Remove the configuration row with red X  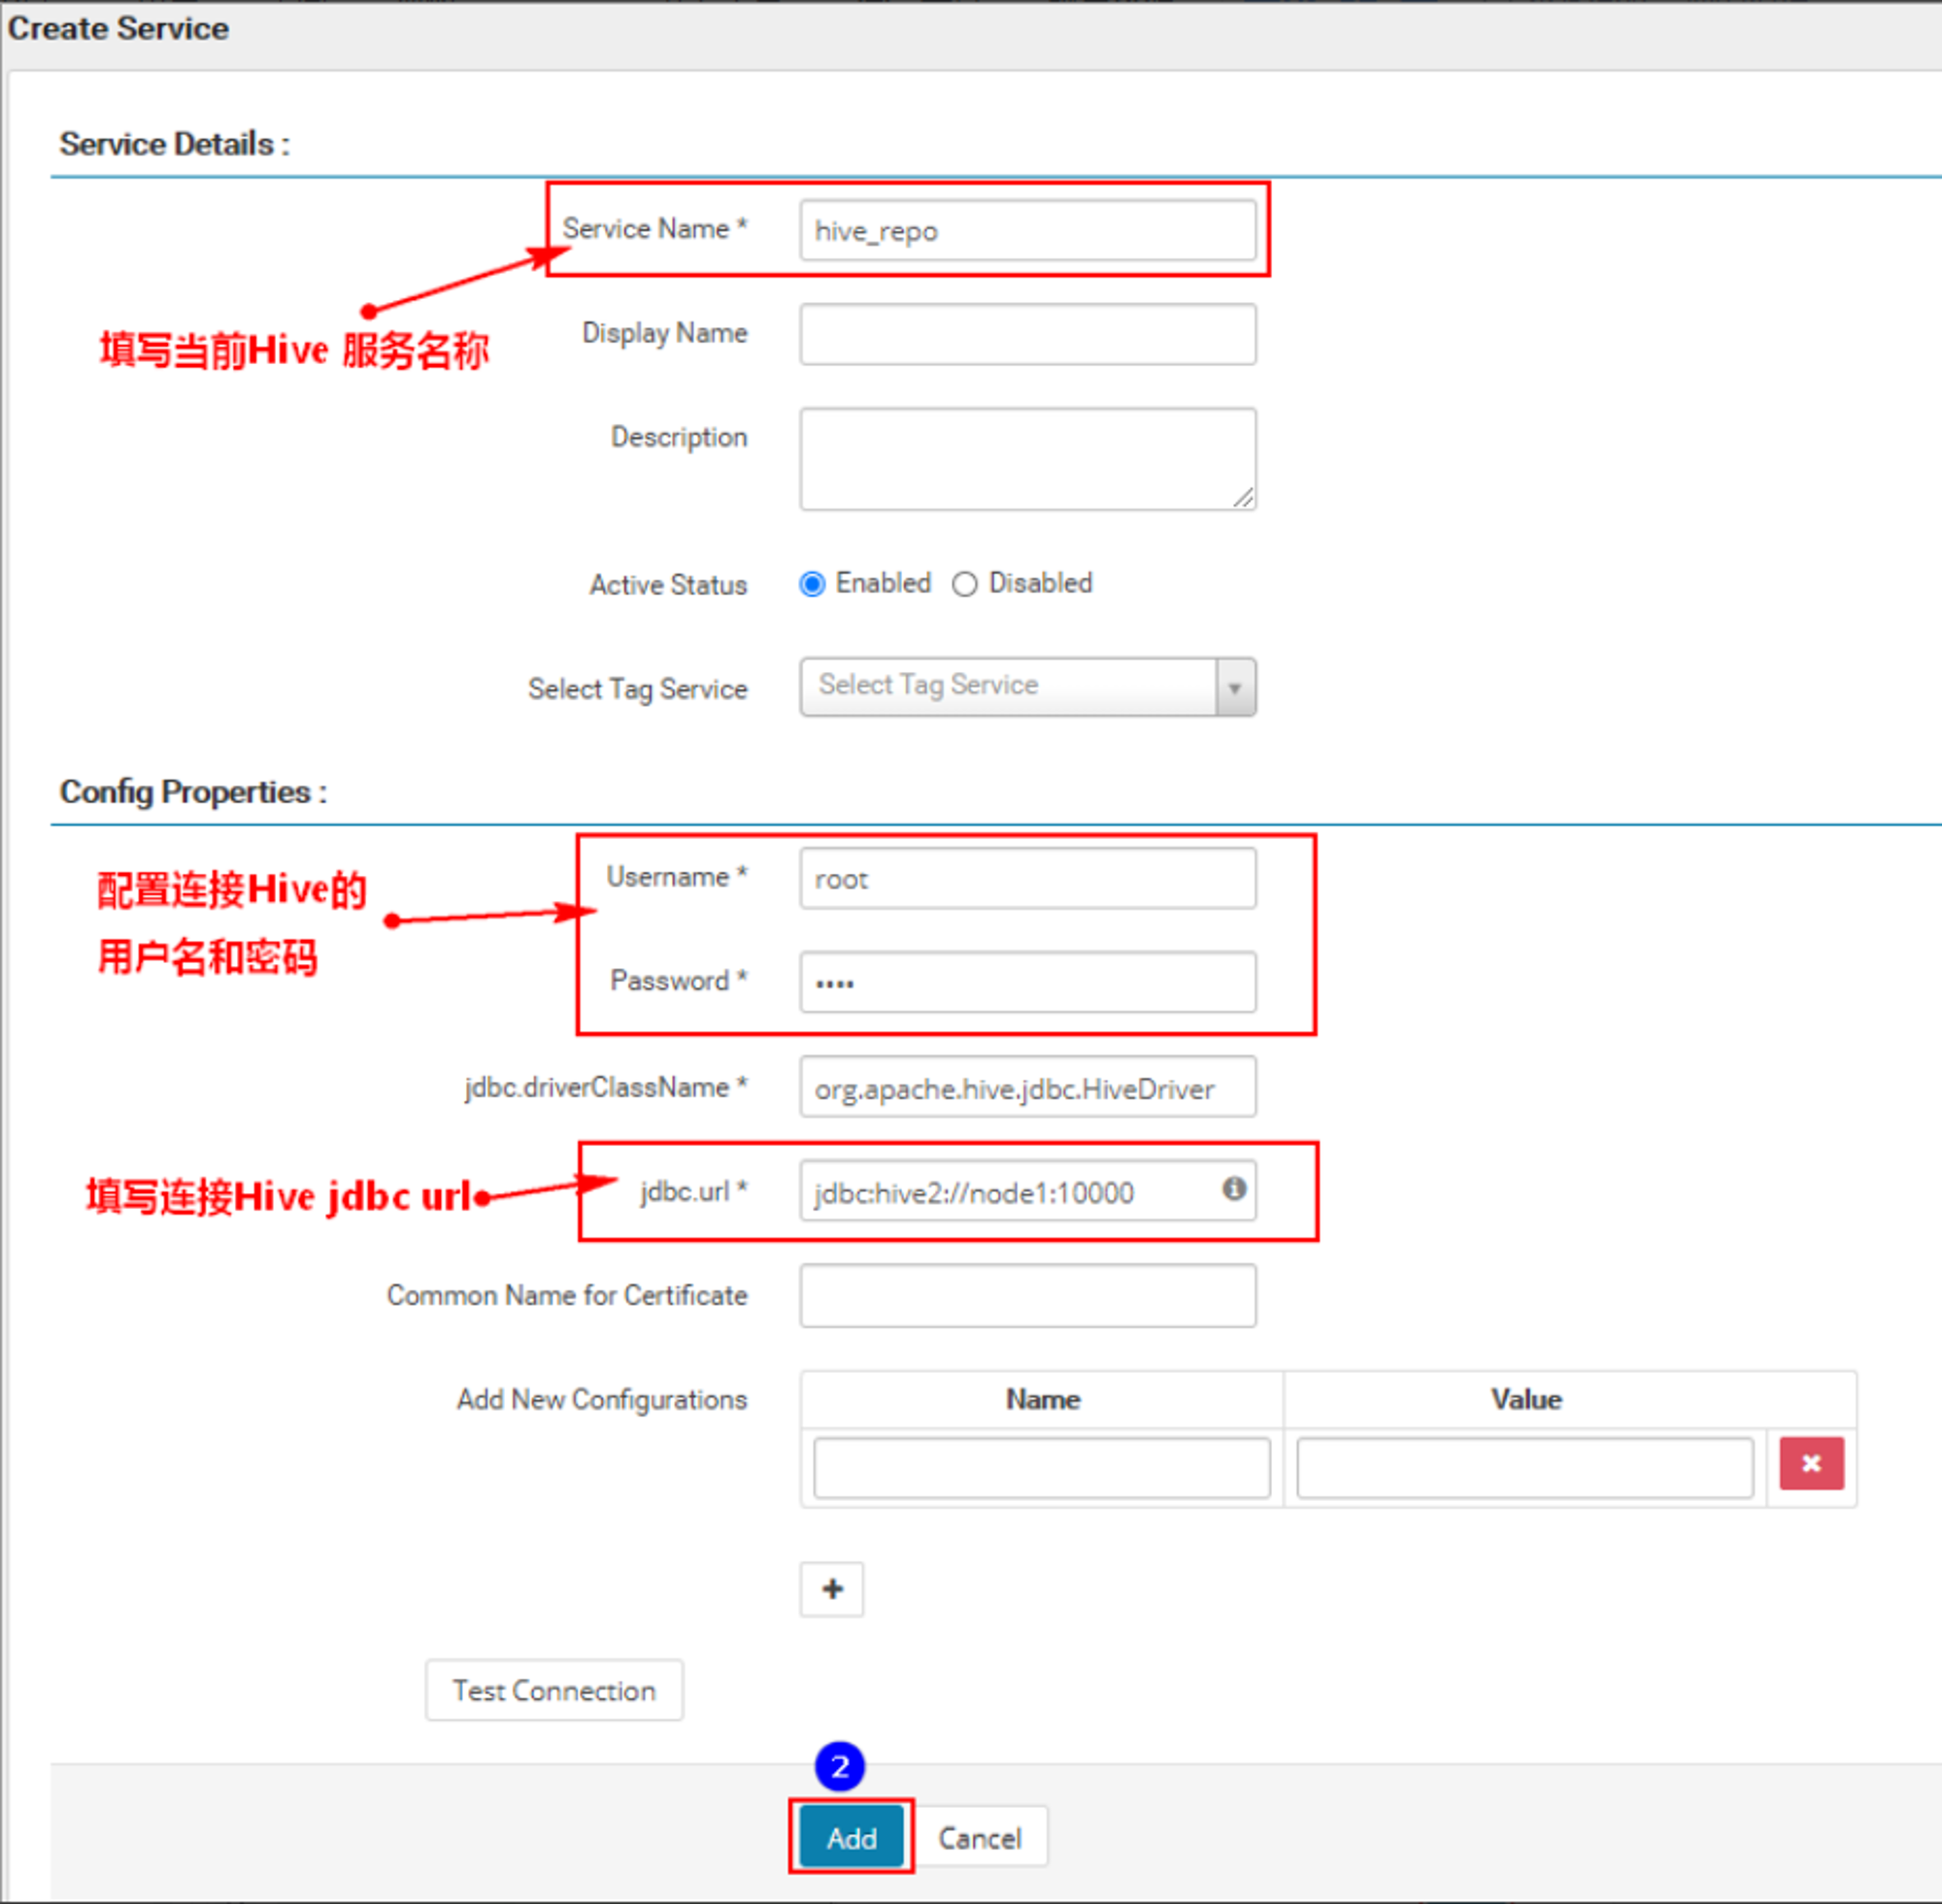(x=1811, y=1464)
